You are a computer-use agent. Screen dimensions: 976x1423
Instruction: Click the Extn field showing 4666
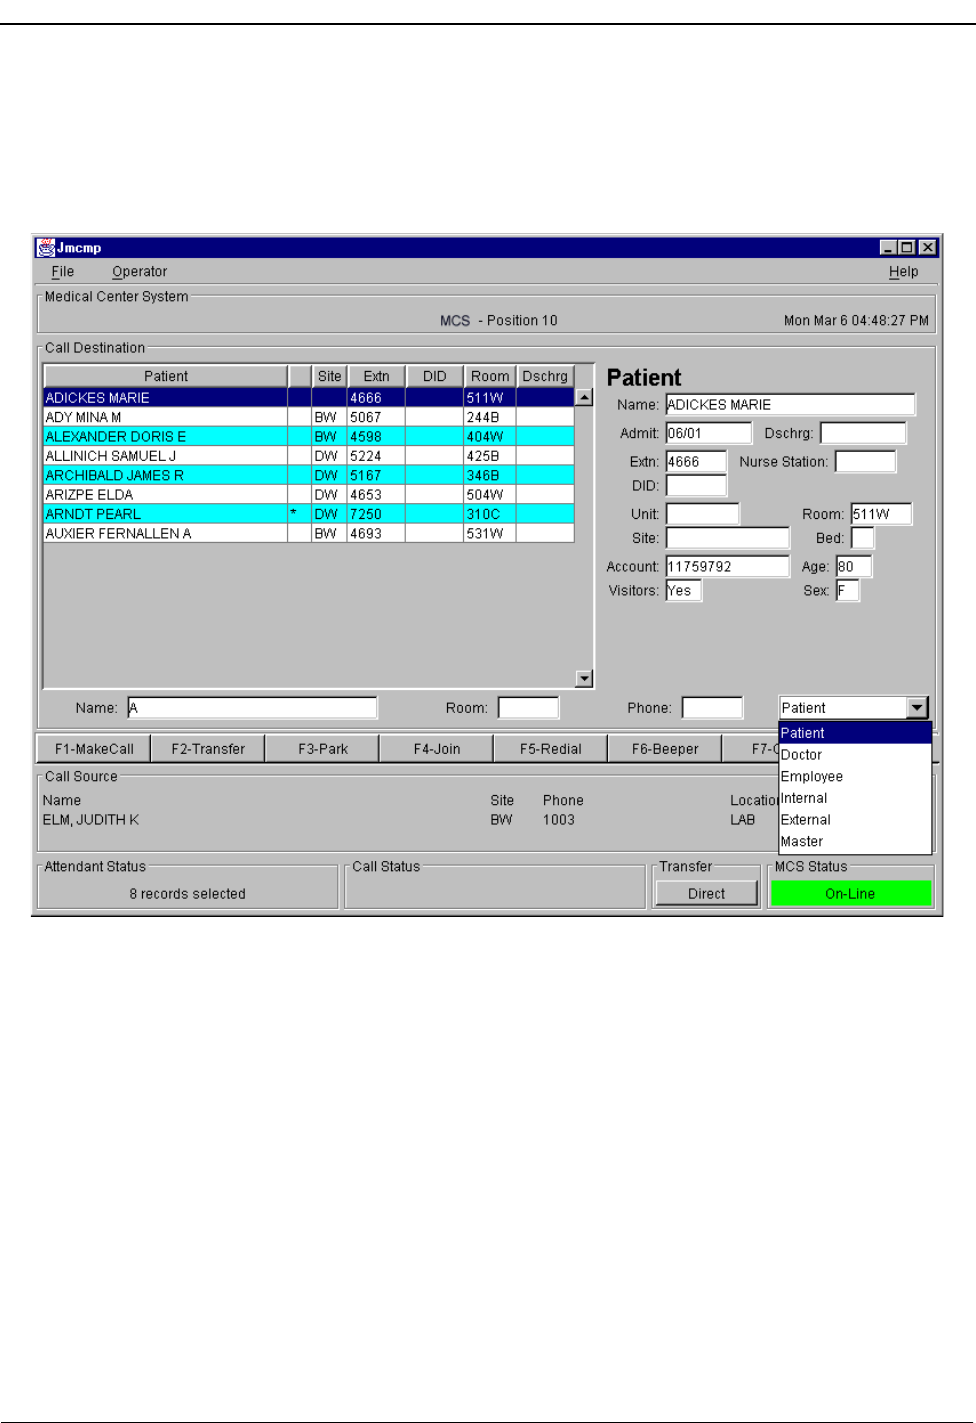click(696, 461)
